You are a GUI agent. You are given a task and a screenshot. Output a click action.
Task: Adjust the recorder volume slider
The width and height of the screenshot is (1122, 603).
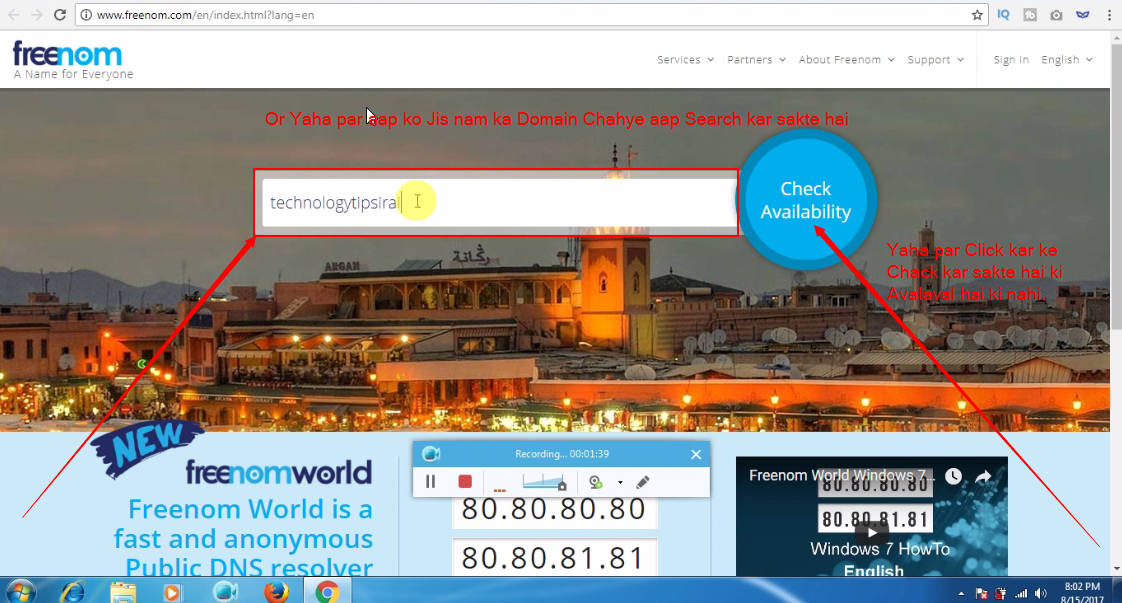545,482
